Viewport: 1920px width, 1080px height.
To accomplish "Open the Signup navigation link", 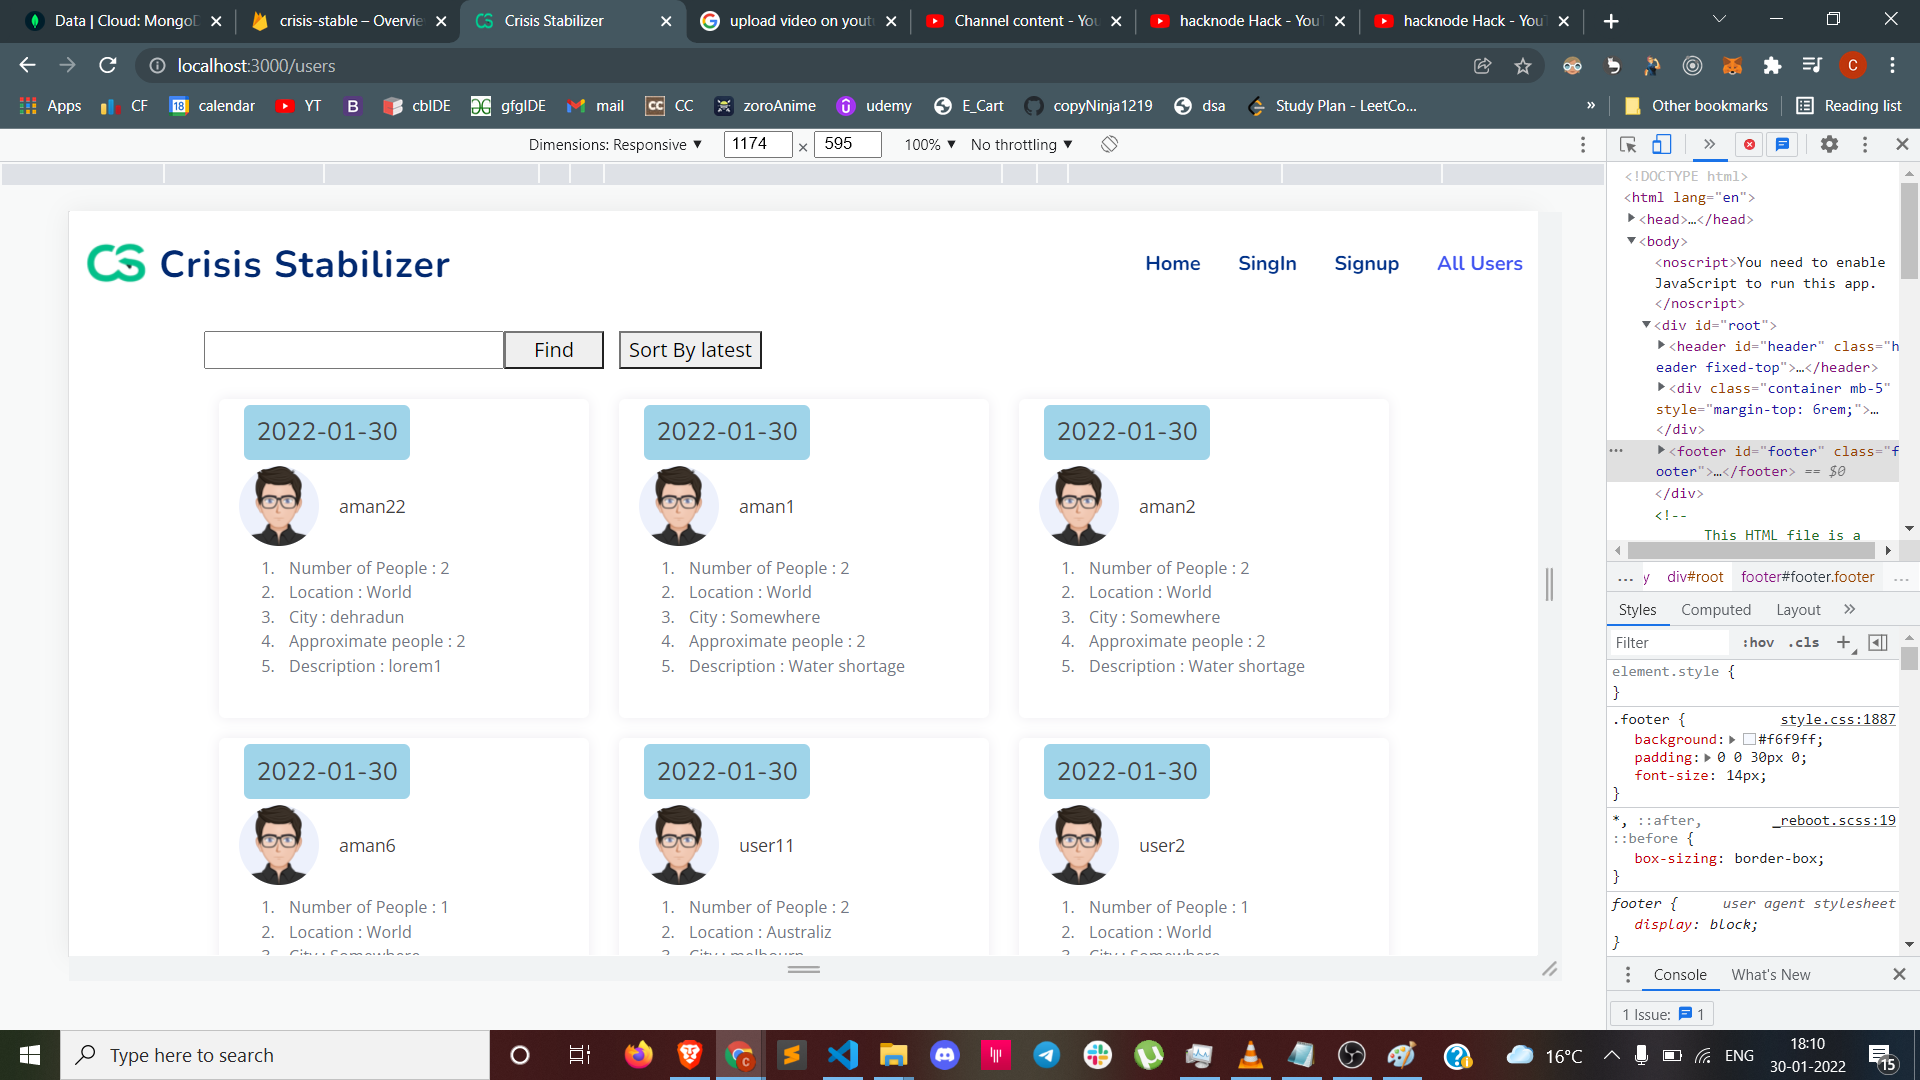I will (1366, 263).
